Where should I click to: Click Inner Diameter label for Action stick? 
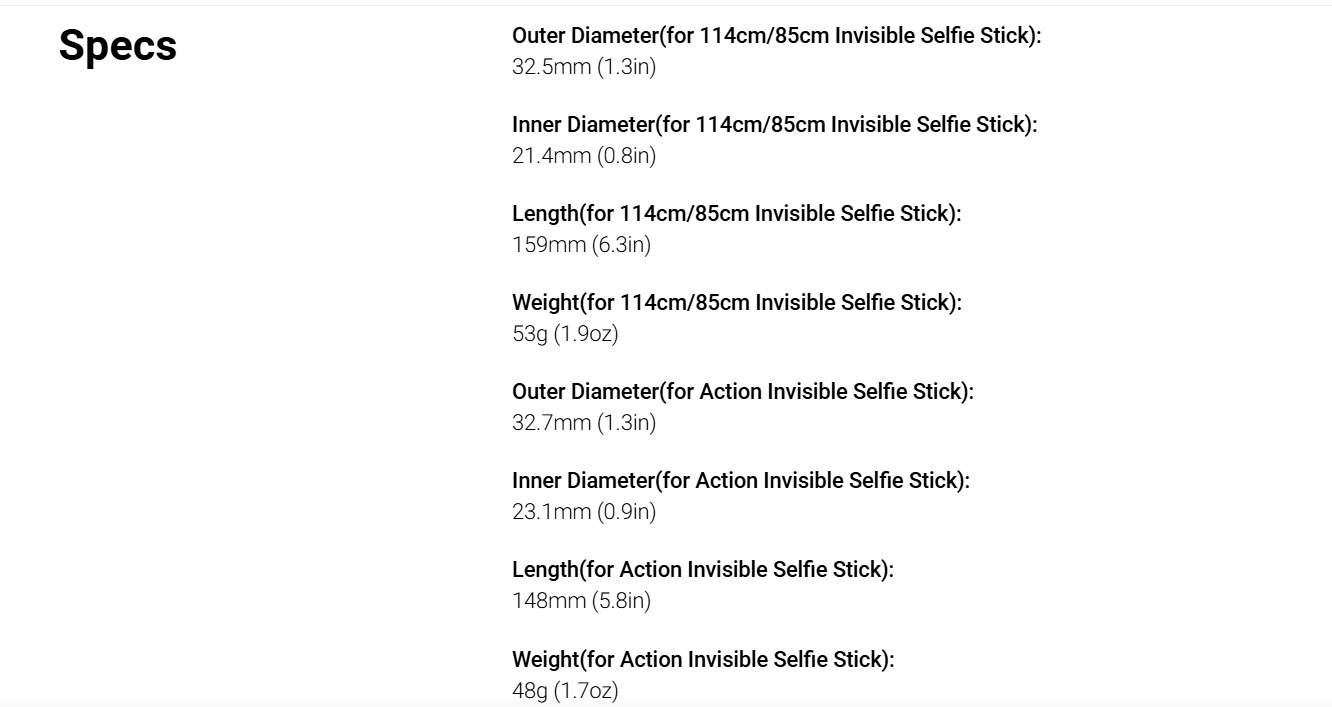[740, 481]
